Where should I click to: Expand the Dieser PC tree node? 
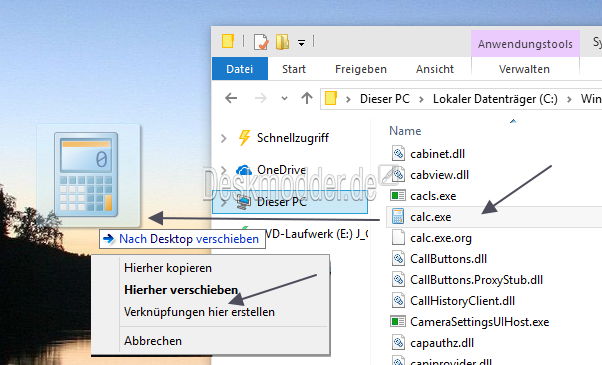224,202
